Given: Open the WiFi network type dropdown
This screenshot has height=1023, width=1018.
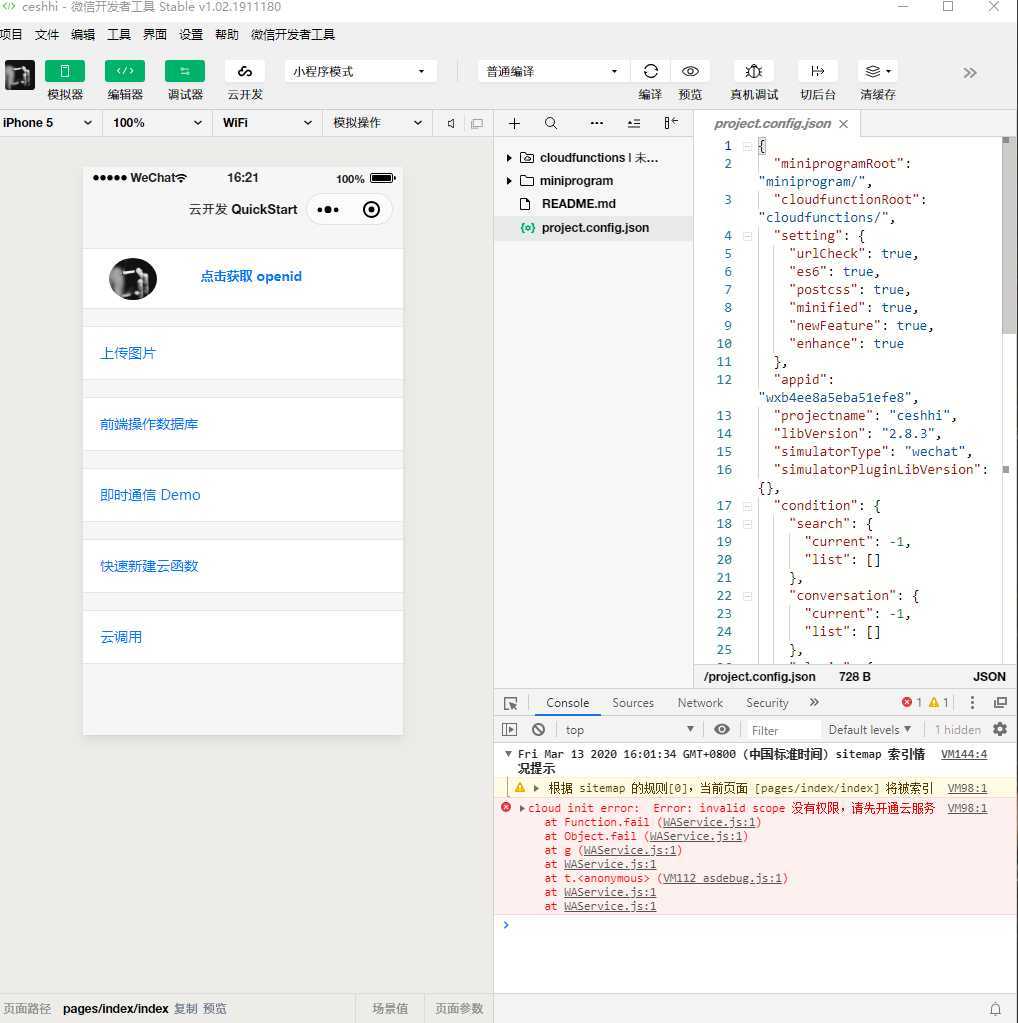Looking at the screenshot, I should (x=268, y=123).
